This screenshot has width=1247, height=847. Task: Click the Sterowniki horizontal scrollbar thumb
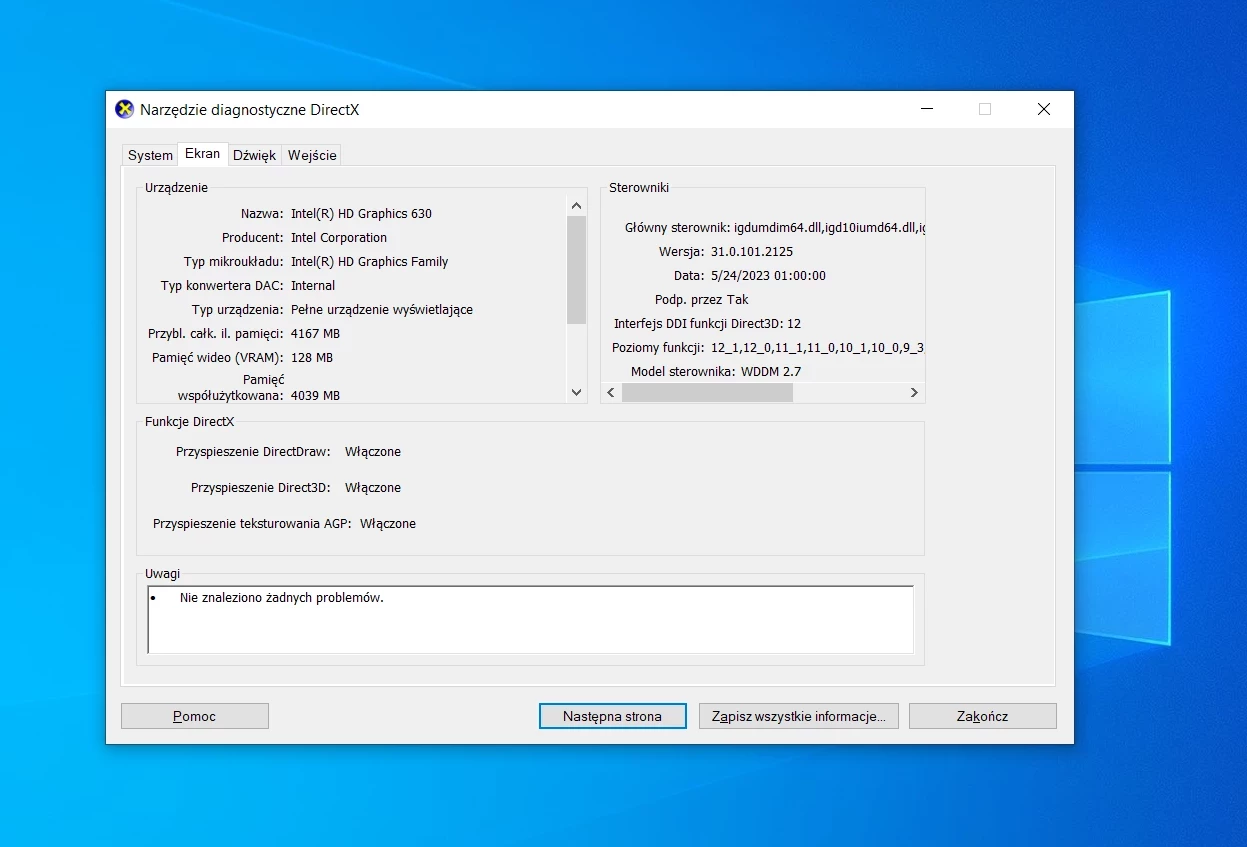pos(707,393)
